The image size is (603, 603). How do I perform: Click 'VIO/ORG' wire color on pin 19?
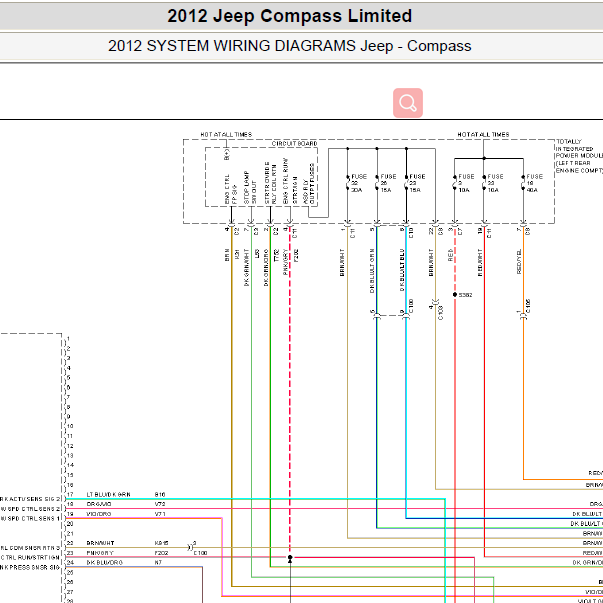pos(99,514)
